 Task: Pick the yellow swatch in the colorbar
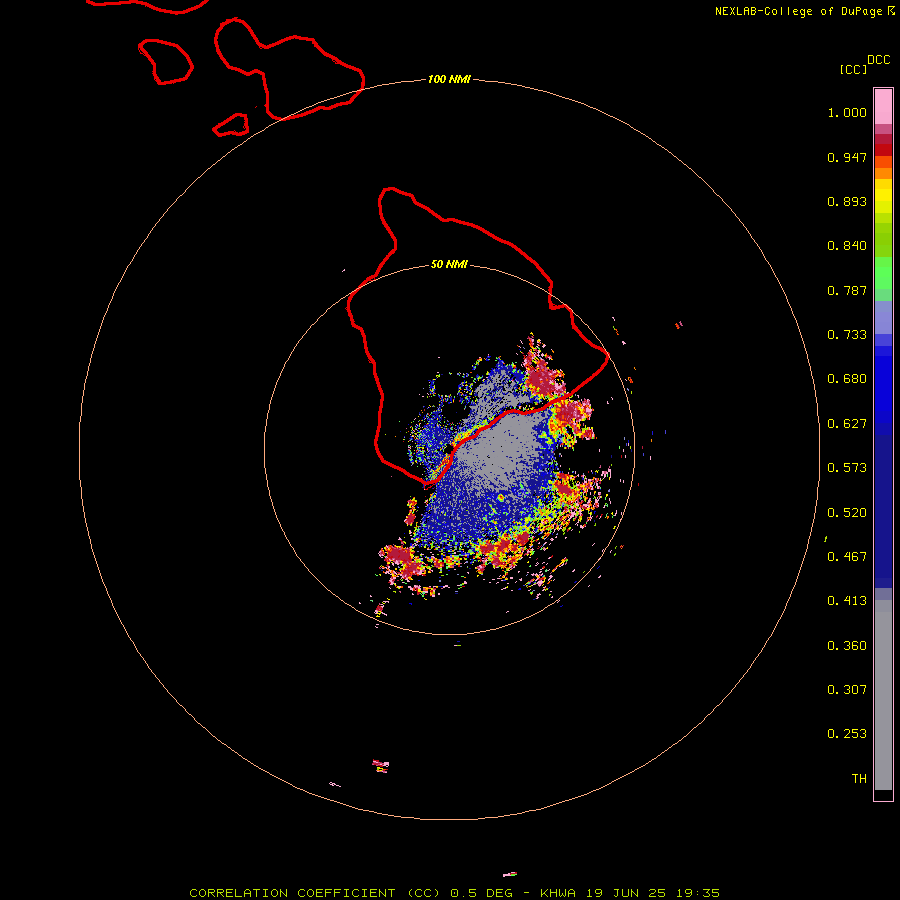pos(883,196)
